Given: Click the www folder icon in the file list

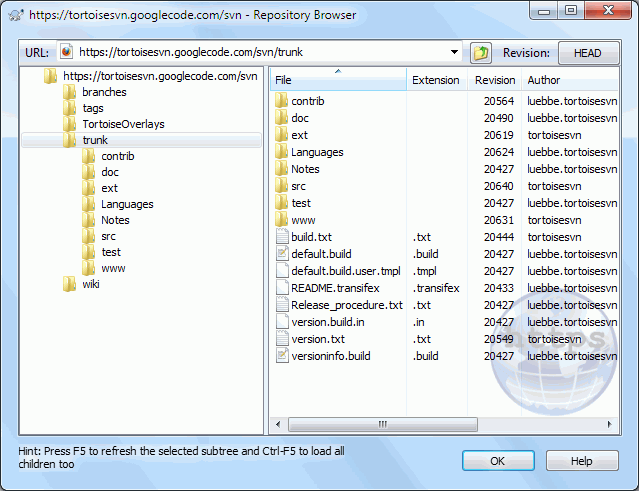Looking at the screenshot, I should point(282,220).
